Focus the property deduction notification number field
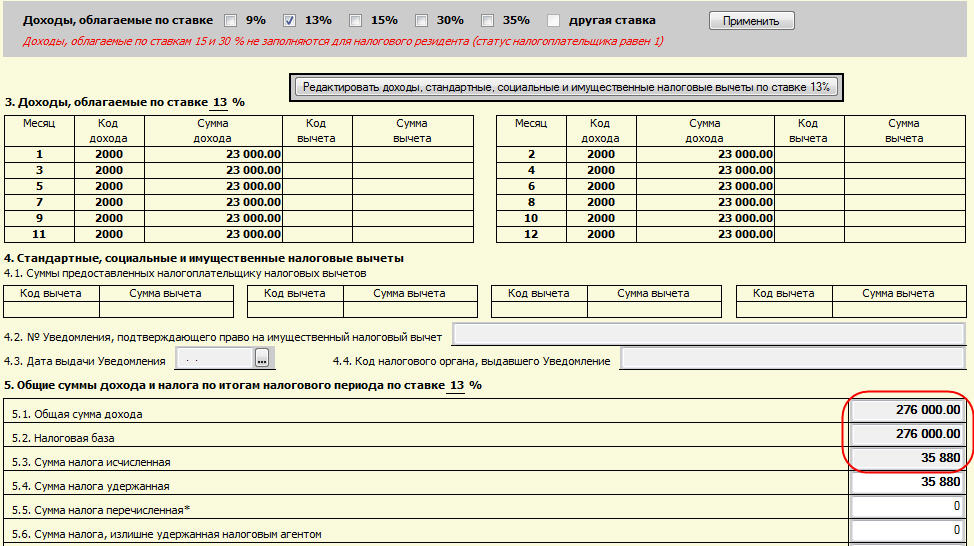This screenshot has width=974, height=546. 709,334
